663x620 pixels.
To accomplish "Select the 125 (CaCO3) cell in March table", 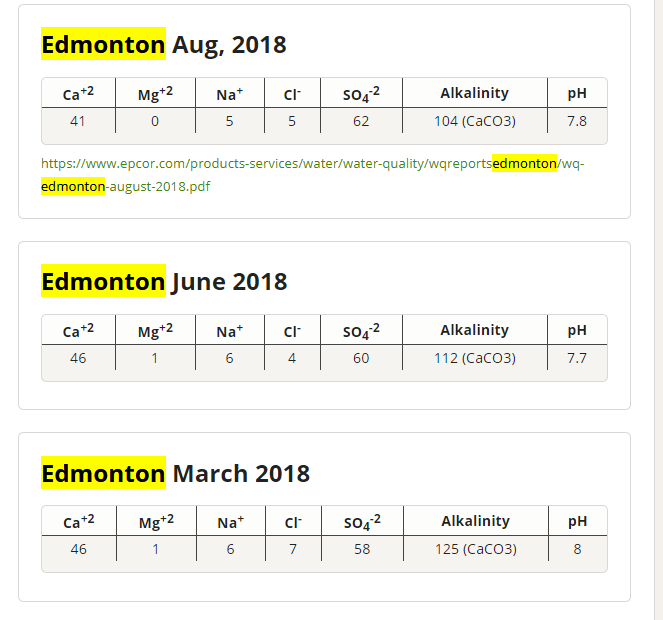I will click(x=476, y=549).
